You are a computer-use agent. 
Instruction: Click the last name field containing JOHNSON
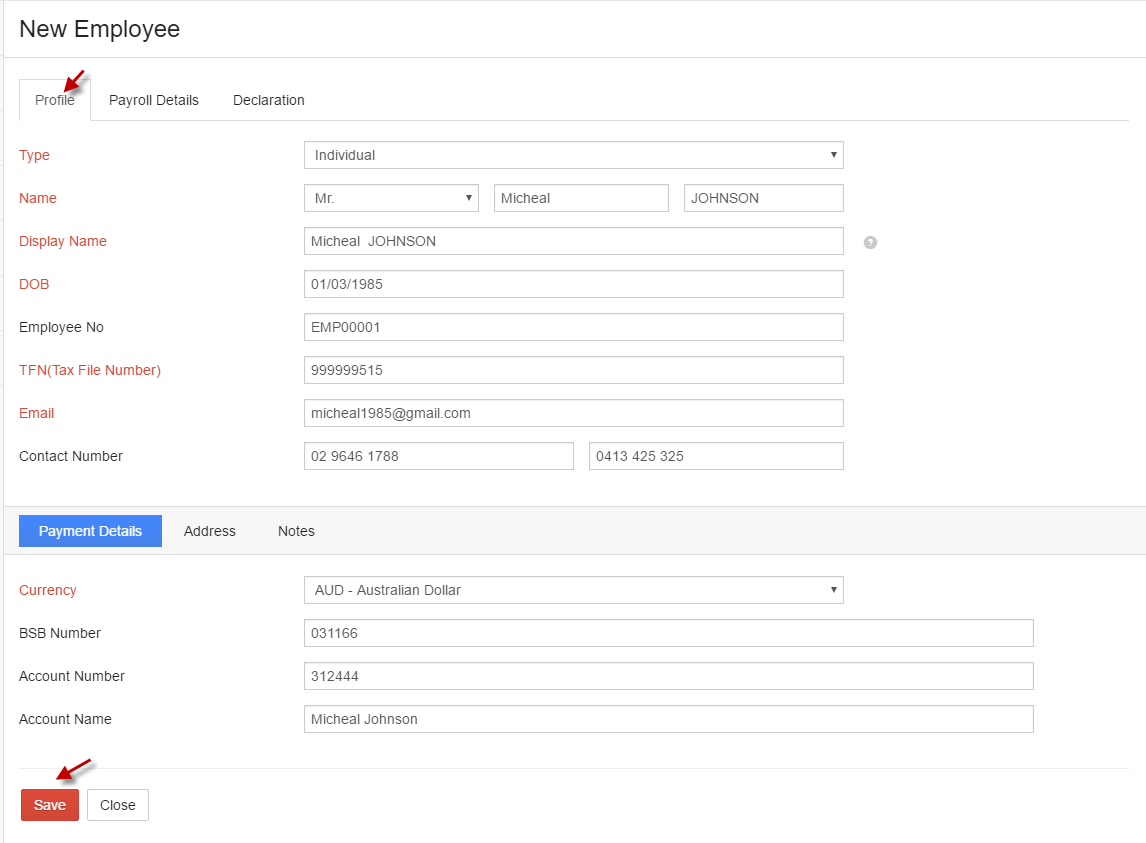tap(763, 198)
